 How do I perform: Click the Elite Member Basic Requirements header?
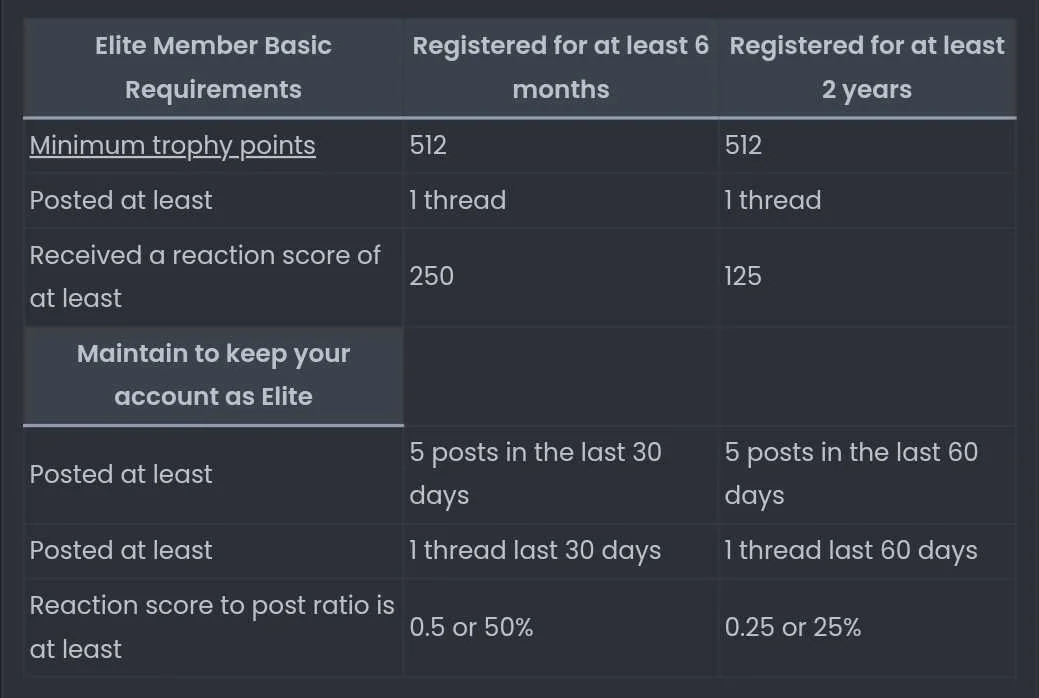point(213,68)
